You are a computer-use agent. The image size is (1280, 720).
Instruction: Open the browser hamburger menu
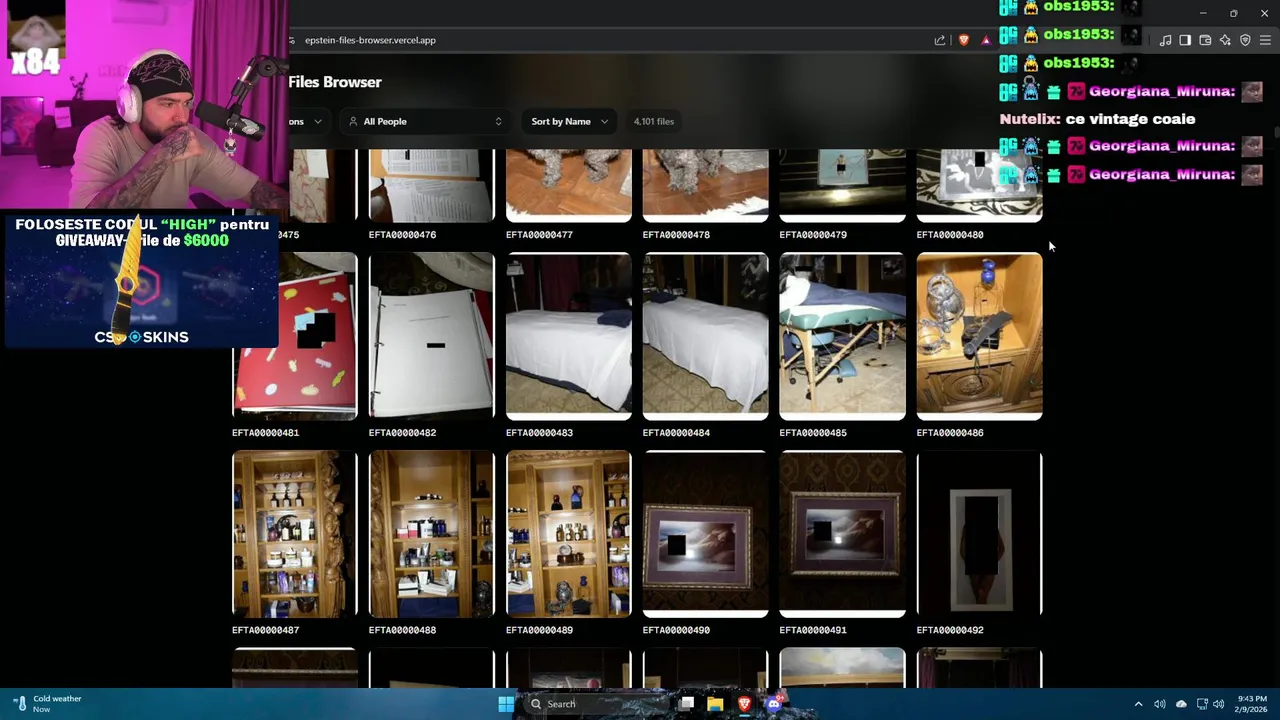click(x=1265, y=40)
